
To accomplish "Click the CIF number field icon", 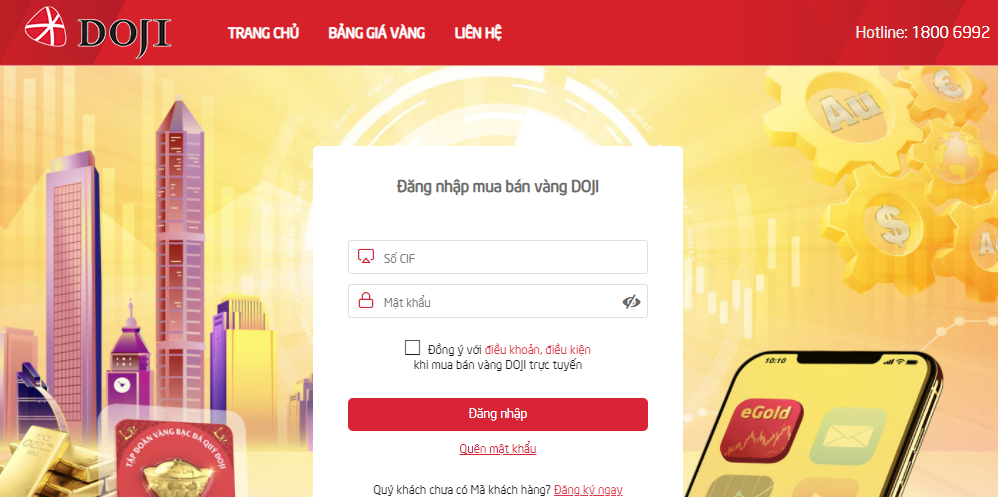I will point(365,257).
